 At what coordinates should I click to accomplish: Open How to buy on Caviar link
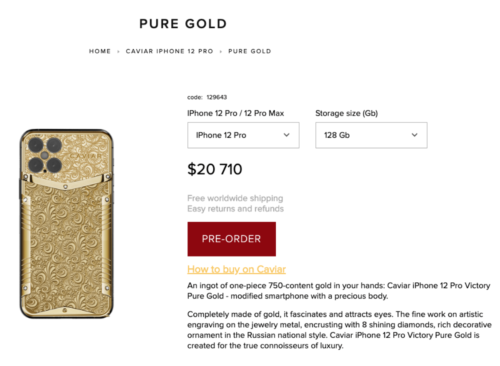[237, 269]
